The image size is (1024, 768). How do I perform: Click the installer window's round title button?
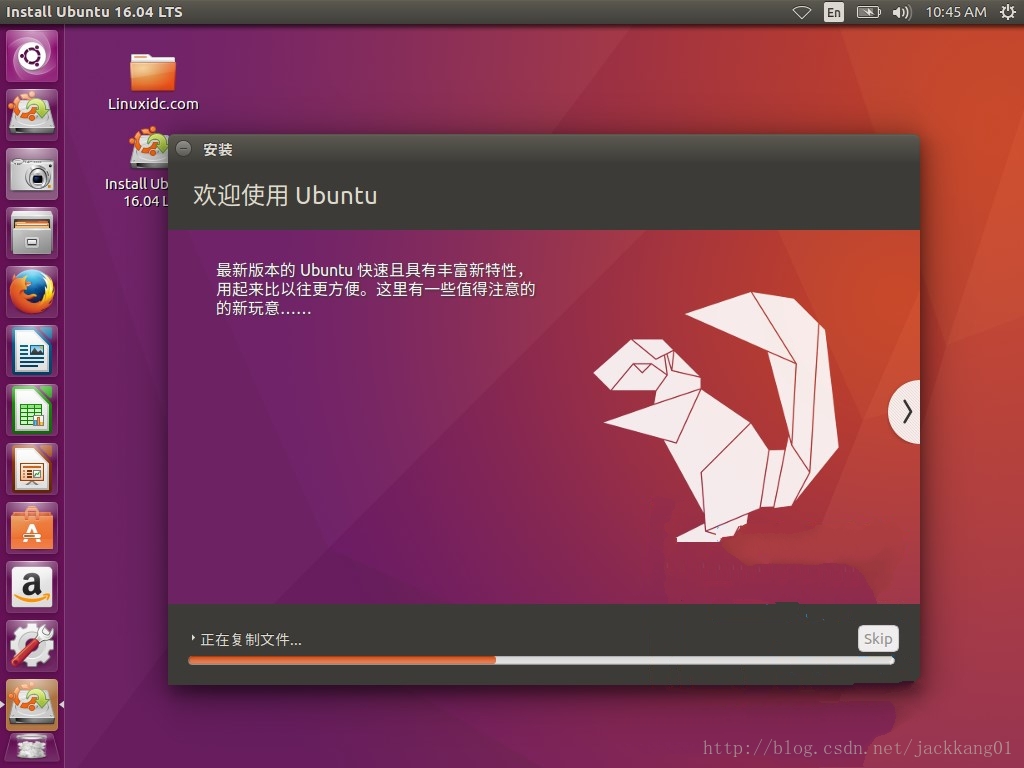pyautogui.click(x=184, y=149)
